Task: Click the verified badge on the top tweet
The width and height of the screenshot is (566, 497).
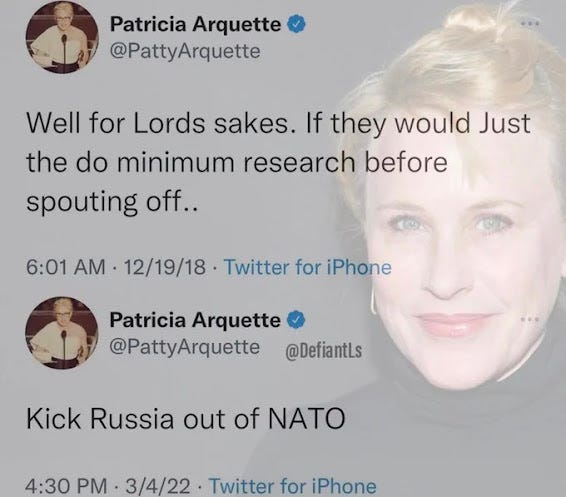Action: tap(296, 25)
